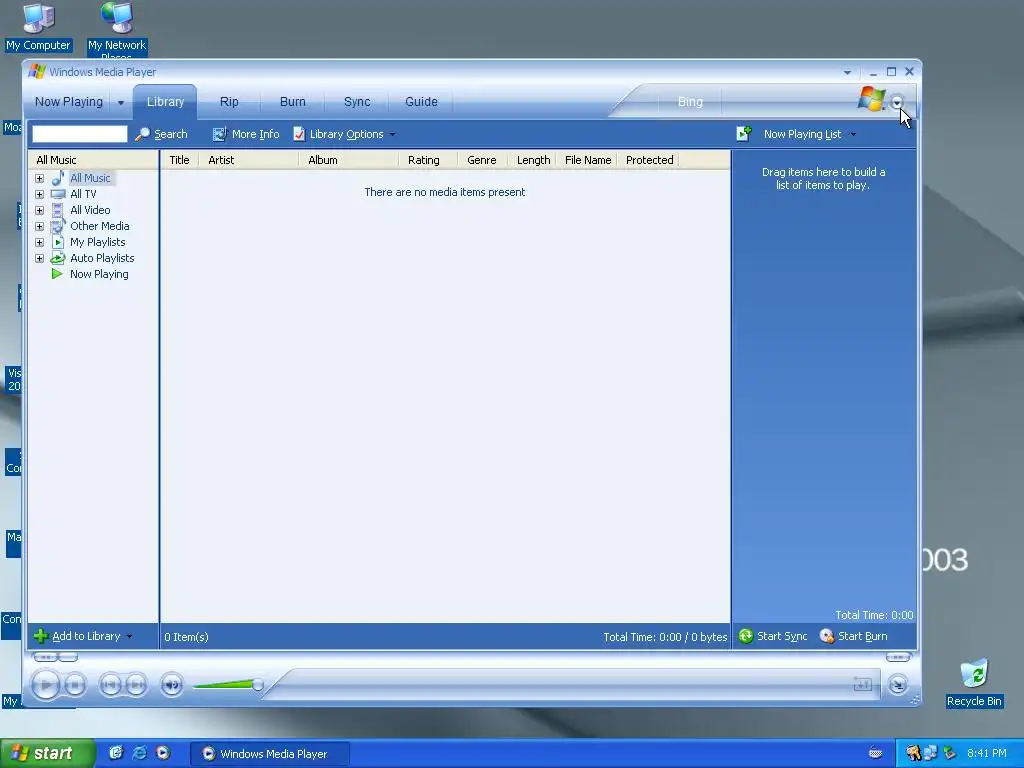1024x768 pixels.
Task: Sort by the Length column header
Action: (x=532, y=160)
